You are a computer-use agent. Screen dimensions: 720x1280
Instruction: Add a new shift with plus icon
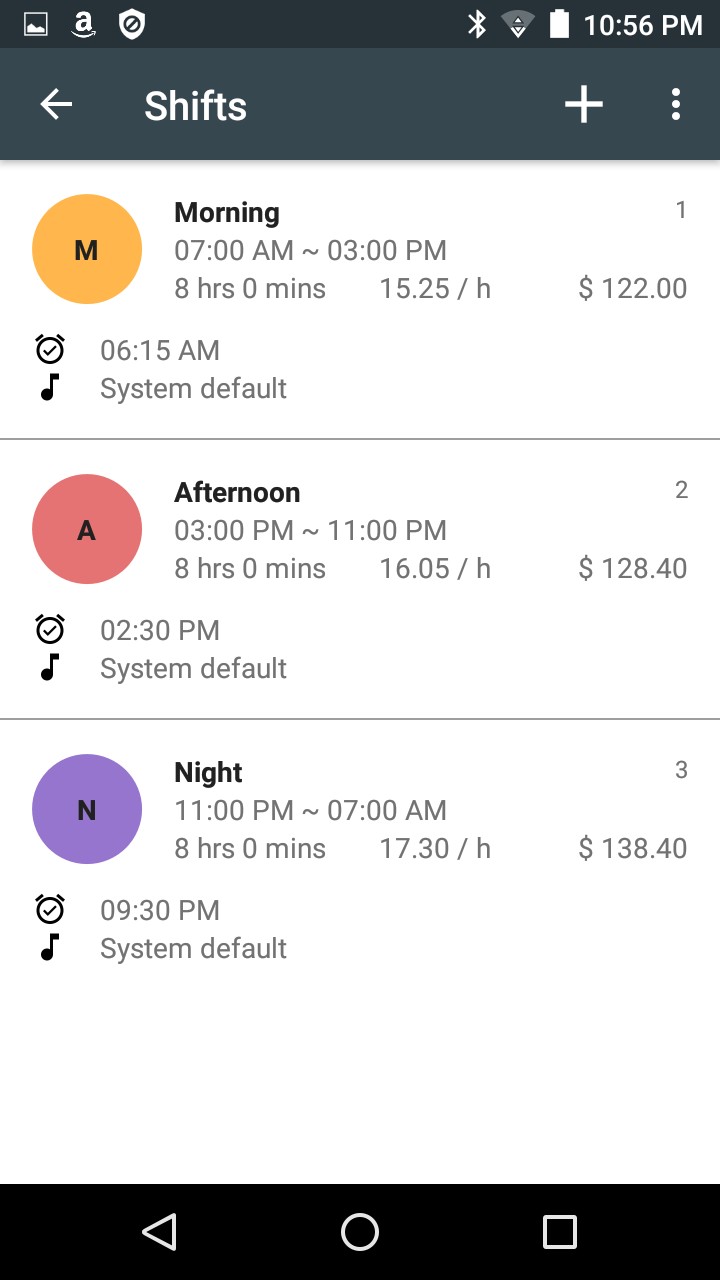[x=583, y=105]
